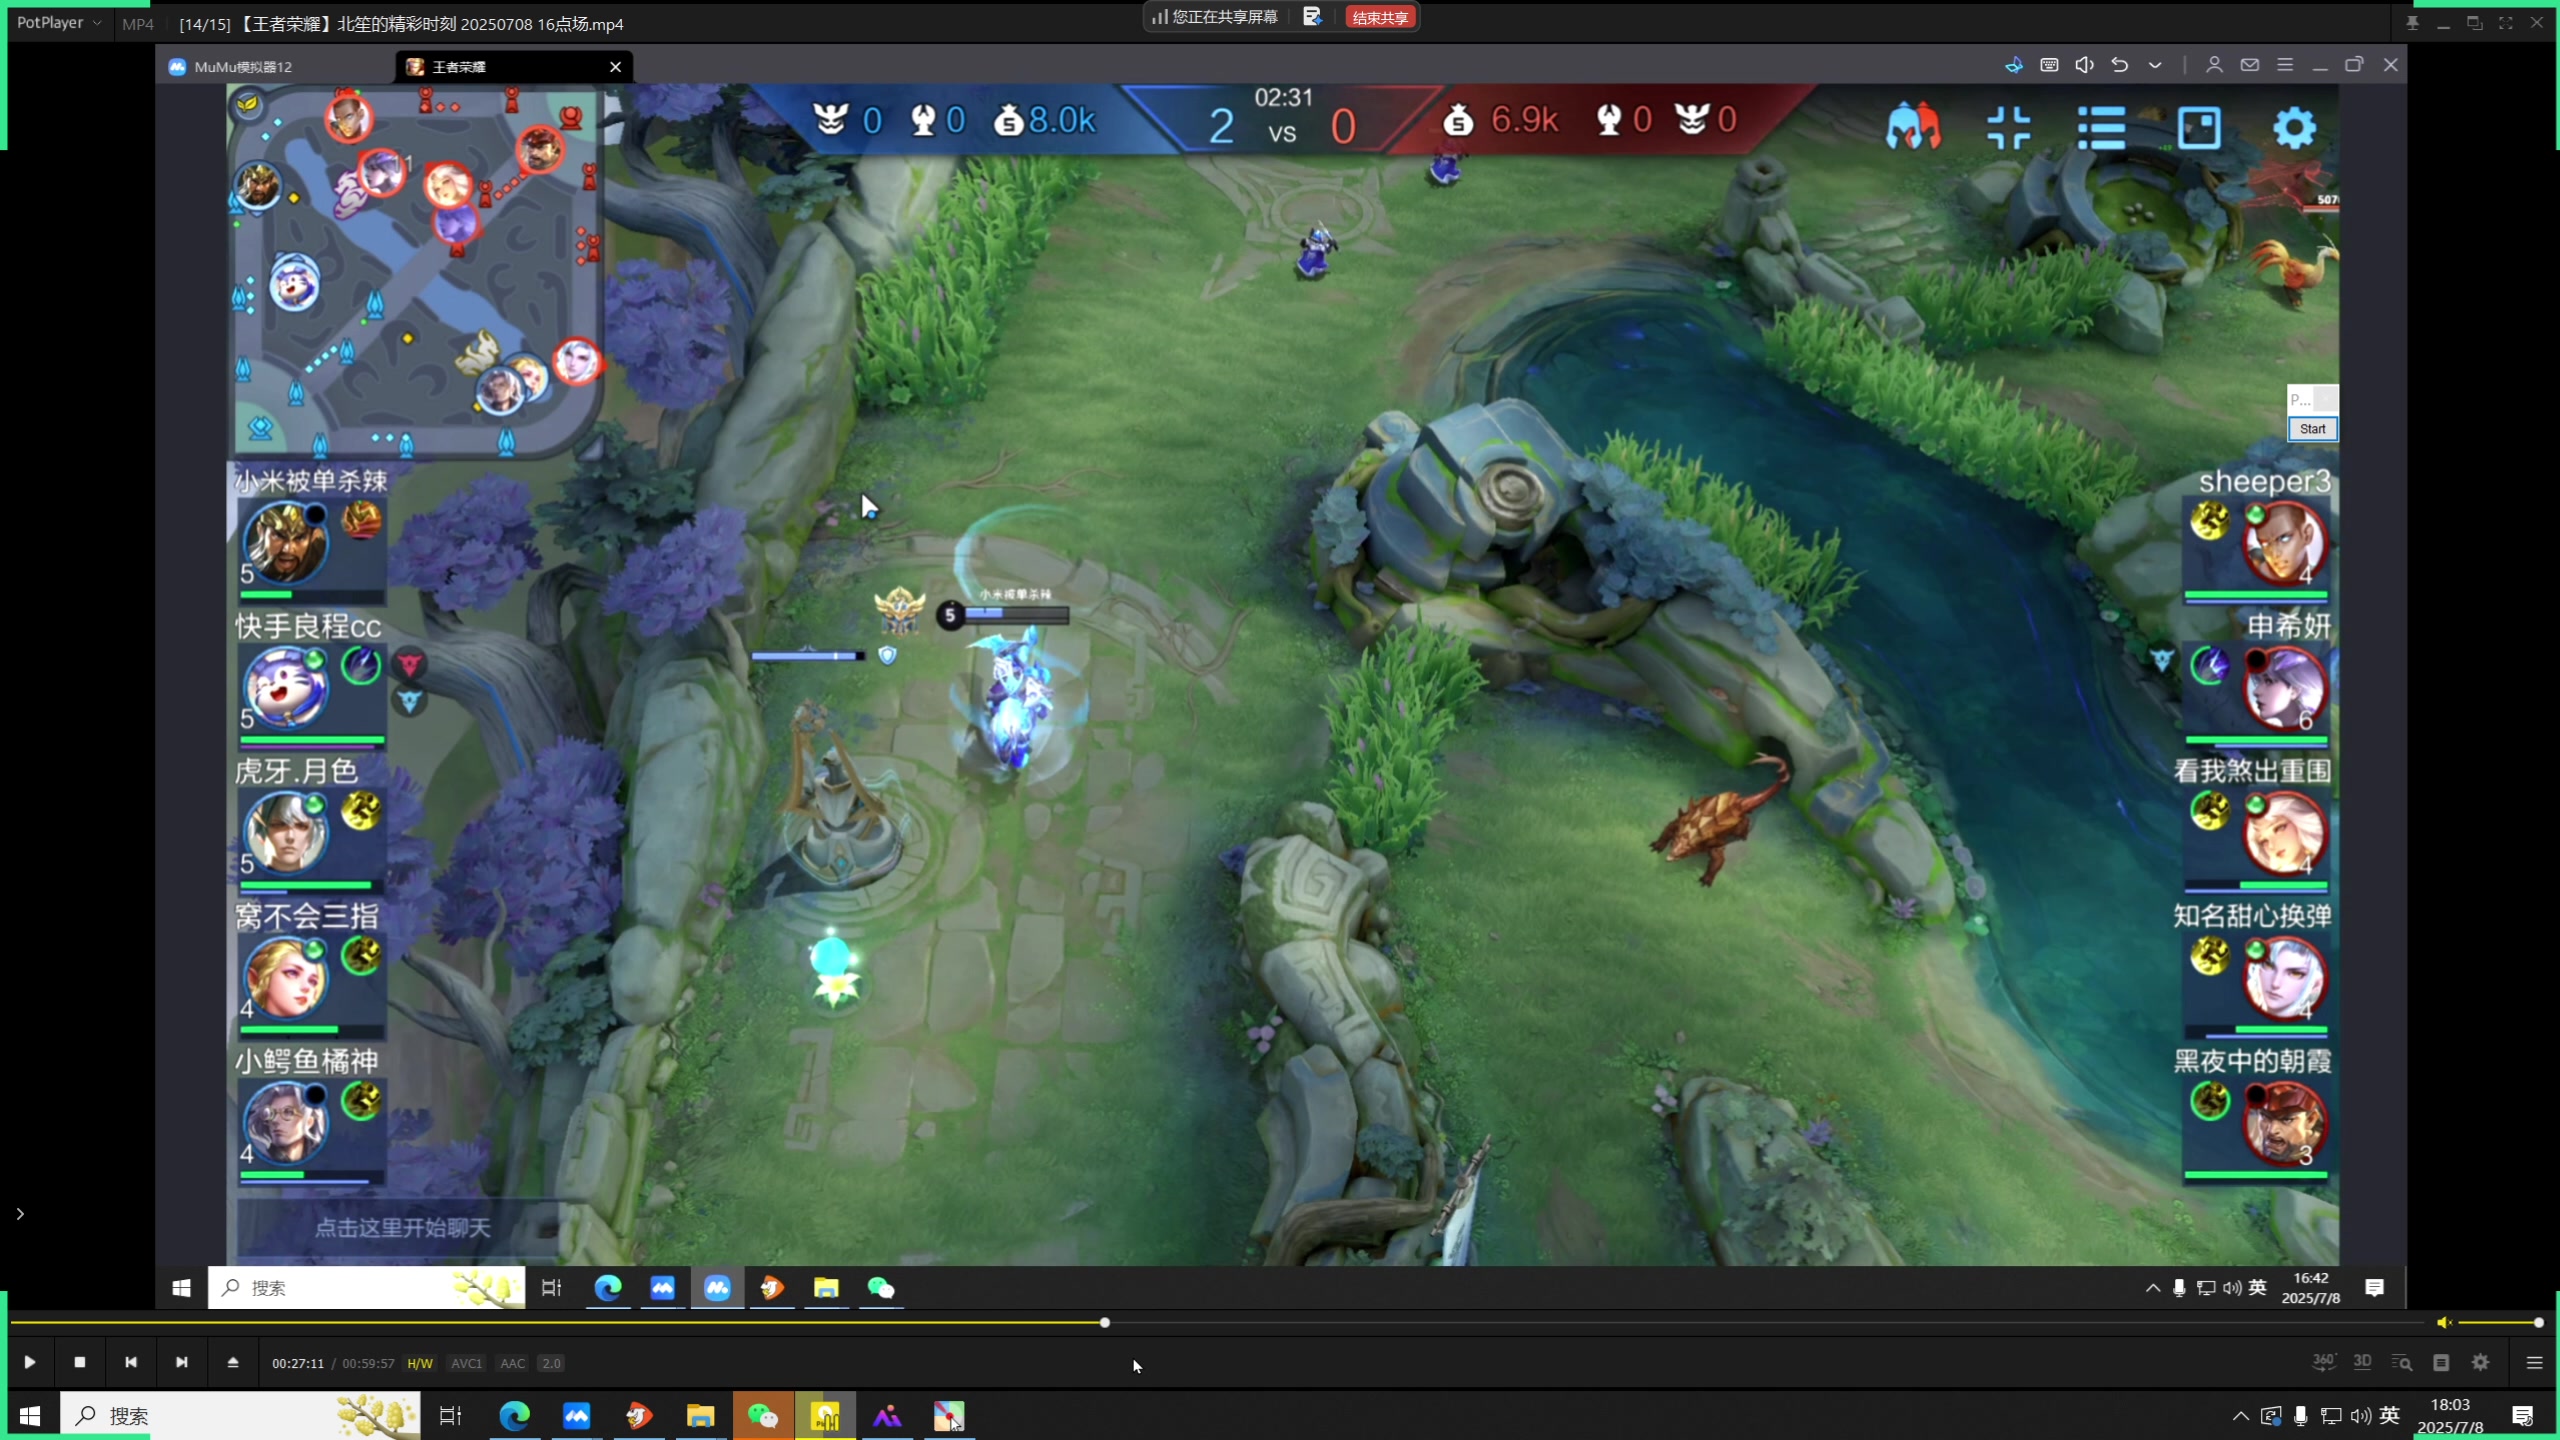Image resolution: width=2560 pixels, height=1440 pixels.
Task: Click the collapse panels arrows icon
Action: pos(2008,128)
